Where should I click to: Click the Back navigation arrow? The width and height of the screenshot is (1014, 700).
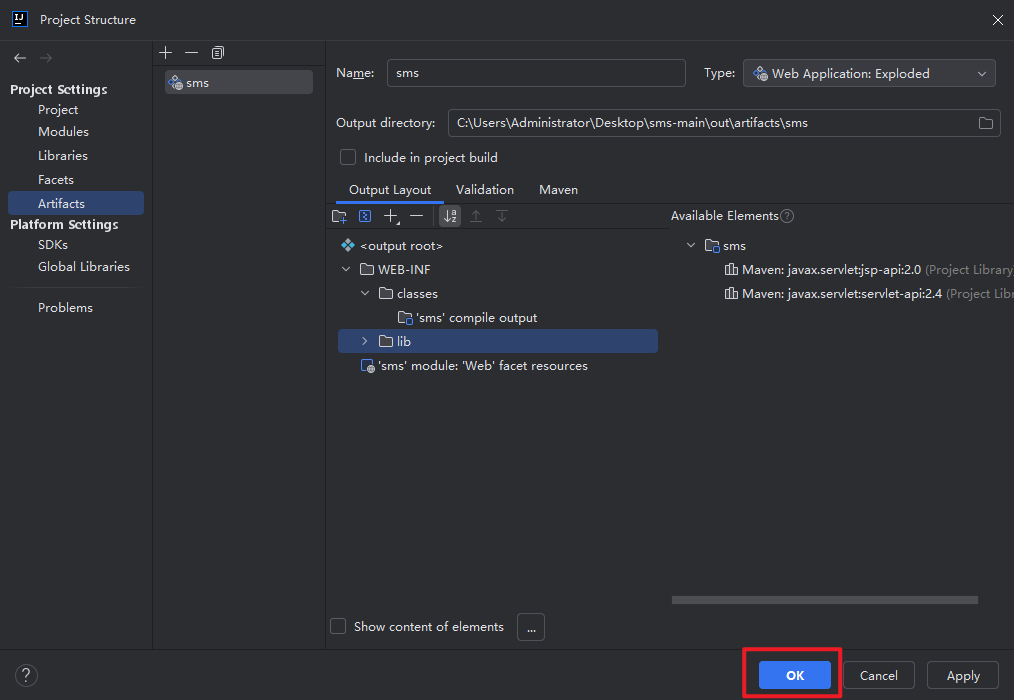(x=20, y=58)
